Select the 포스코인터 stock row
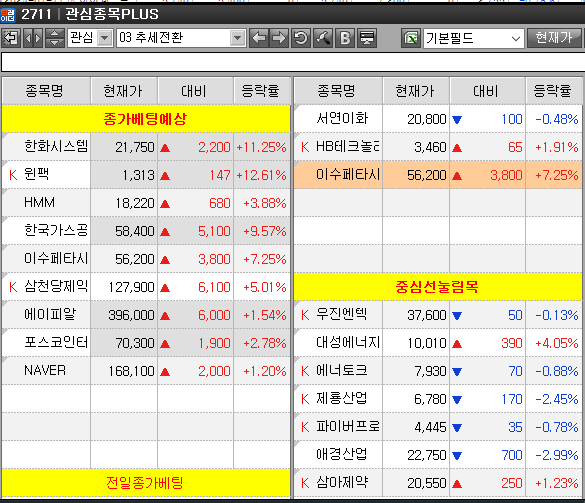Image resolution: width=585 pixels, height=503 pixels. coord(146,343)
